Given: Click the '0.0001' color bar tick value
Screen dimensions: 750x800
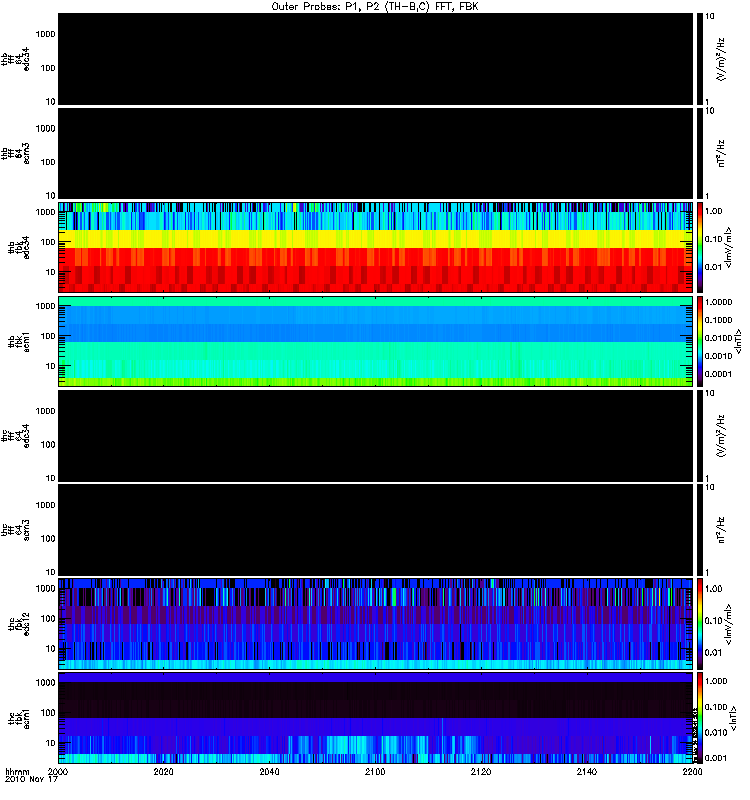Looking at the screenshot, I should [718, 374].
